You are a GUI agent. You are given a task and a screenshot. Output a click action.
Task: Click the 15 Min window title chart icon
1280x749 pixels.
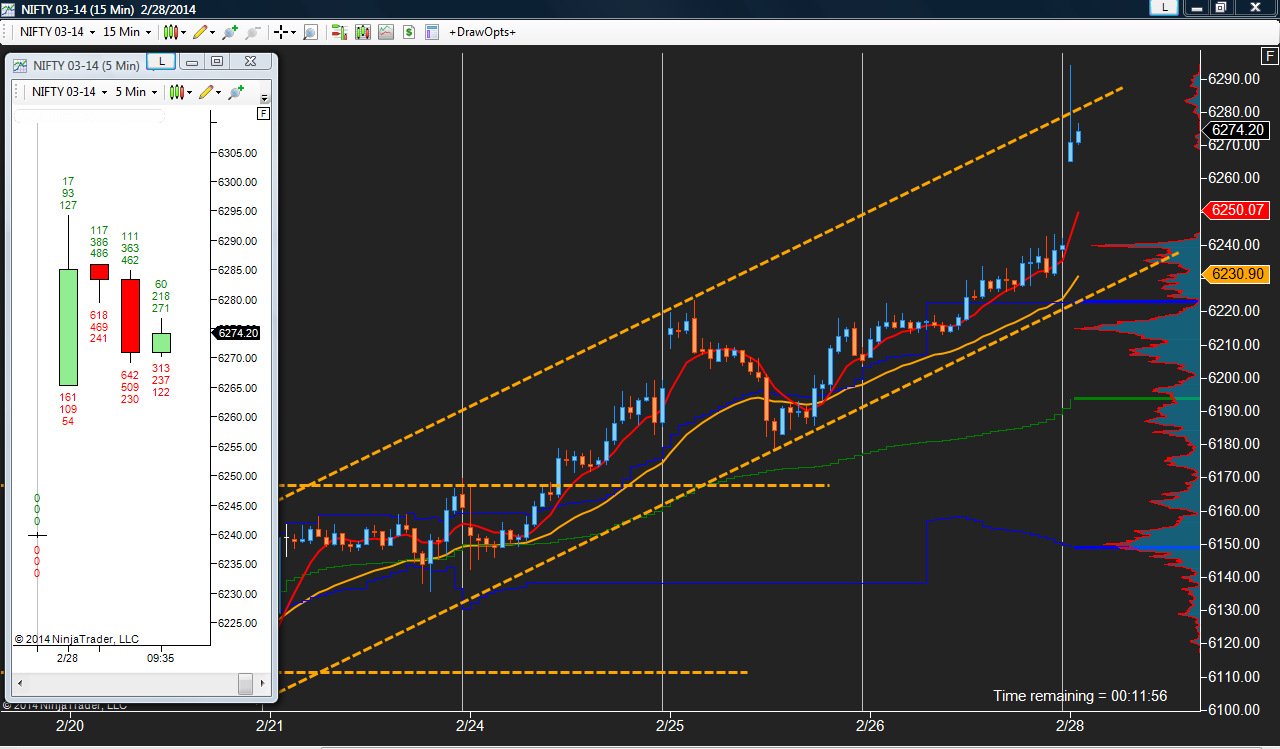pyautogui.click(x=9, y=8)
